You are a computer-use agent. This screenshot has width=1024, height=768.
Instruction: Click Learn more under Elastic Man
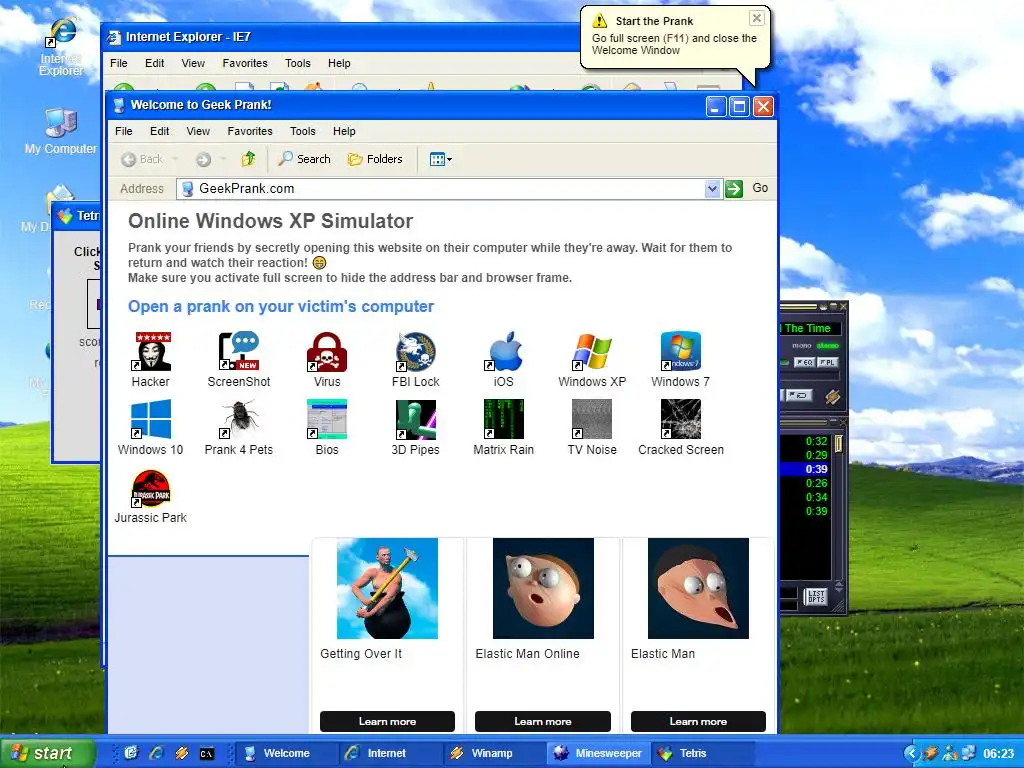698,722
